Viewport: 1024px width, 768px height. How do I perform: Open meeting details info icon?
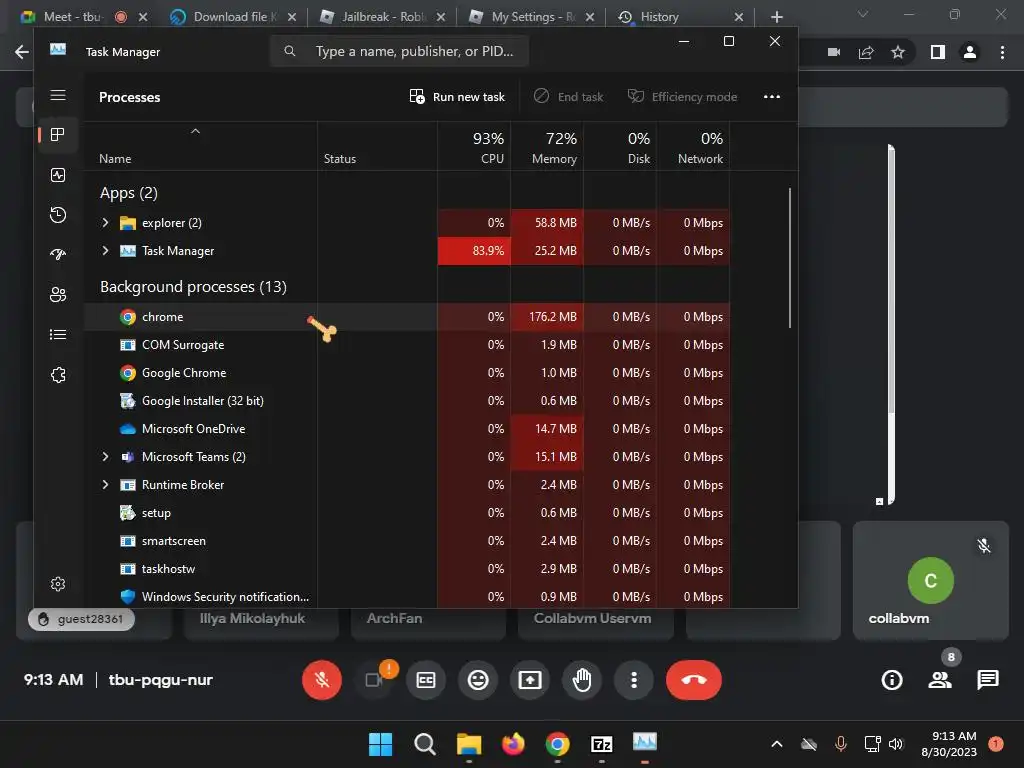892,680
